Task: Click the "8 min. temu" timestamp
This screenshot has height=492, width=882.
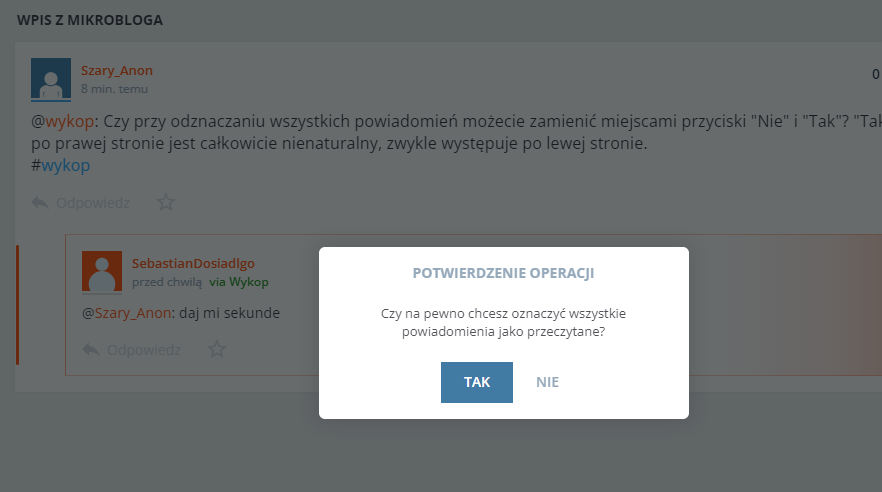Action: click(x=115, y=89)
